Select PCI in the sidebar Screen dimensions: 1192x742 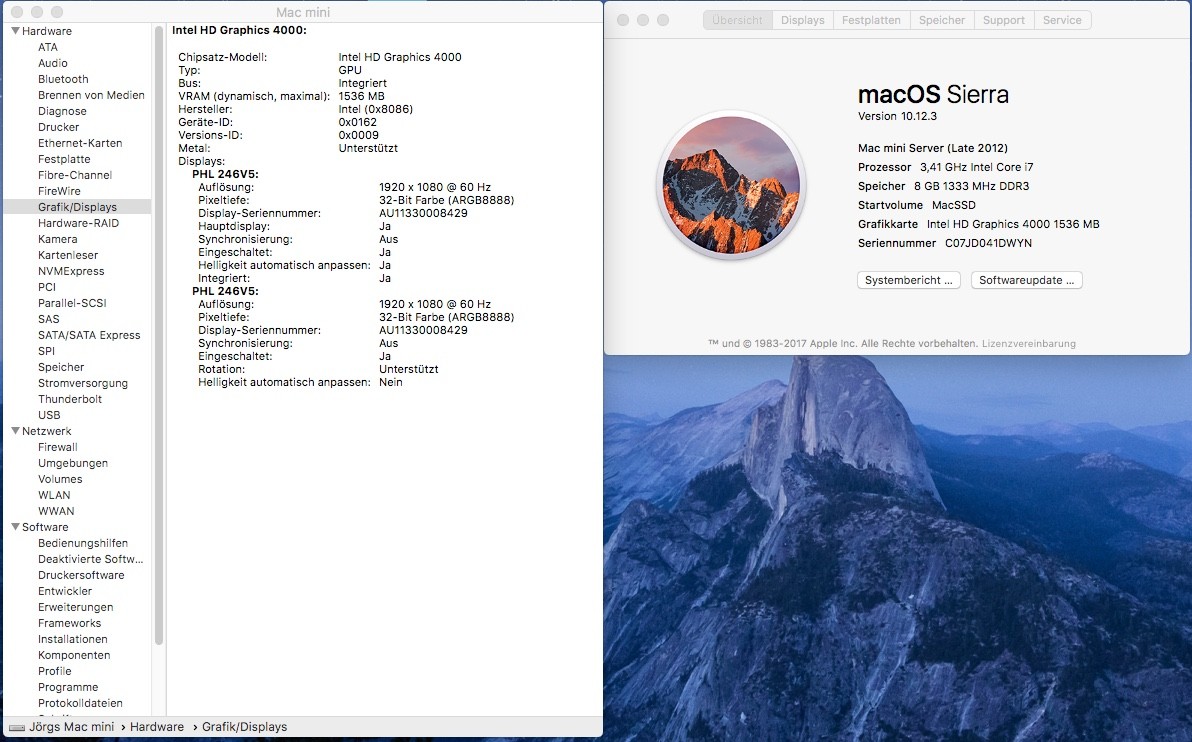tap(47, 287)
